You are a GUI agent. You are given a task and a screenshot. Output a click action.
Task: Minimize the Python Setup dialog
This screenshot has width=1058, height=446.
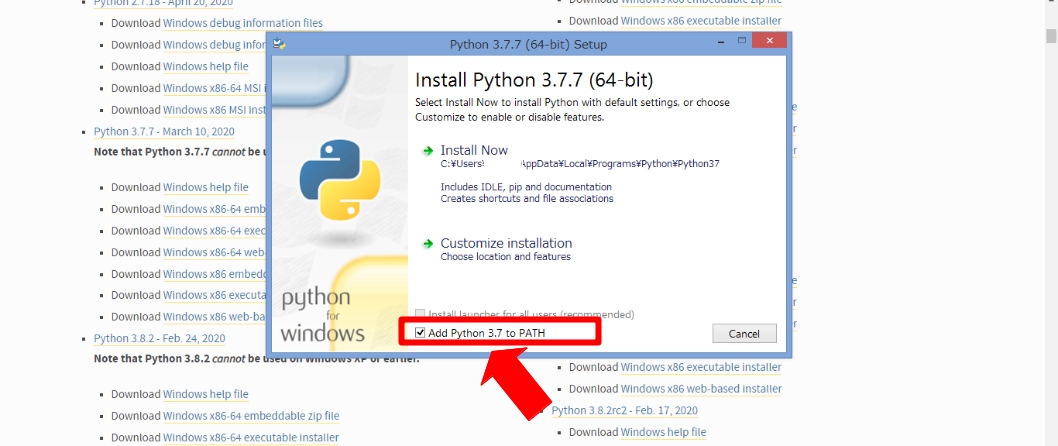[x=723, y=42]
